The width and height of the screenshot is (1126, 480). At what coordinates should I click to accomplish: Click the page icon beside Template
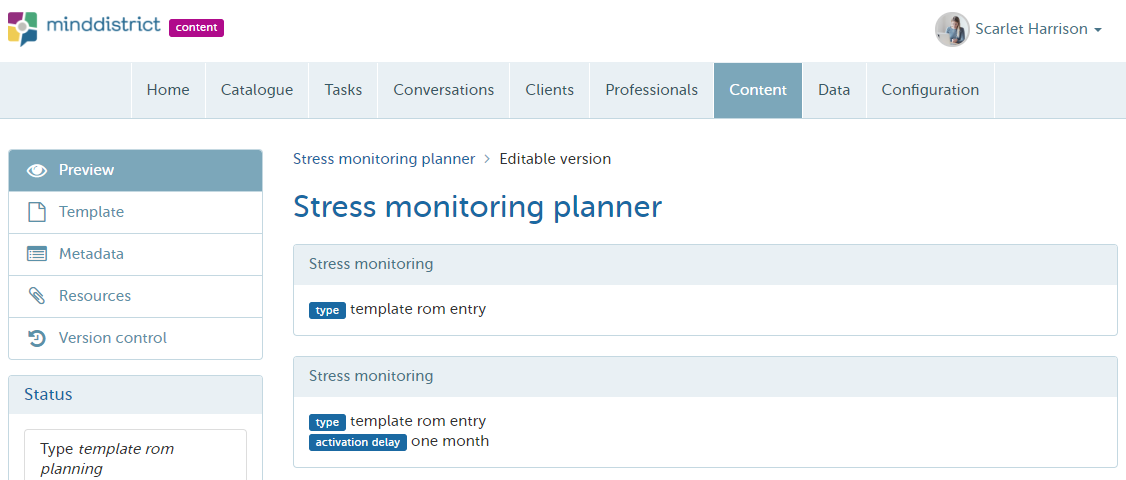pos(37,212)
